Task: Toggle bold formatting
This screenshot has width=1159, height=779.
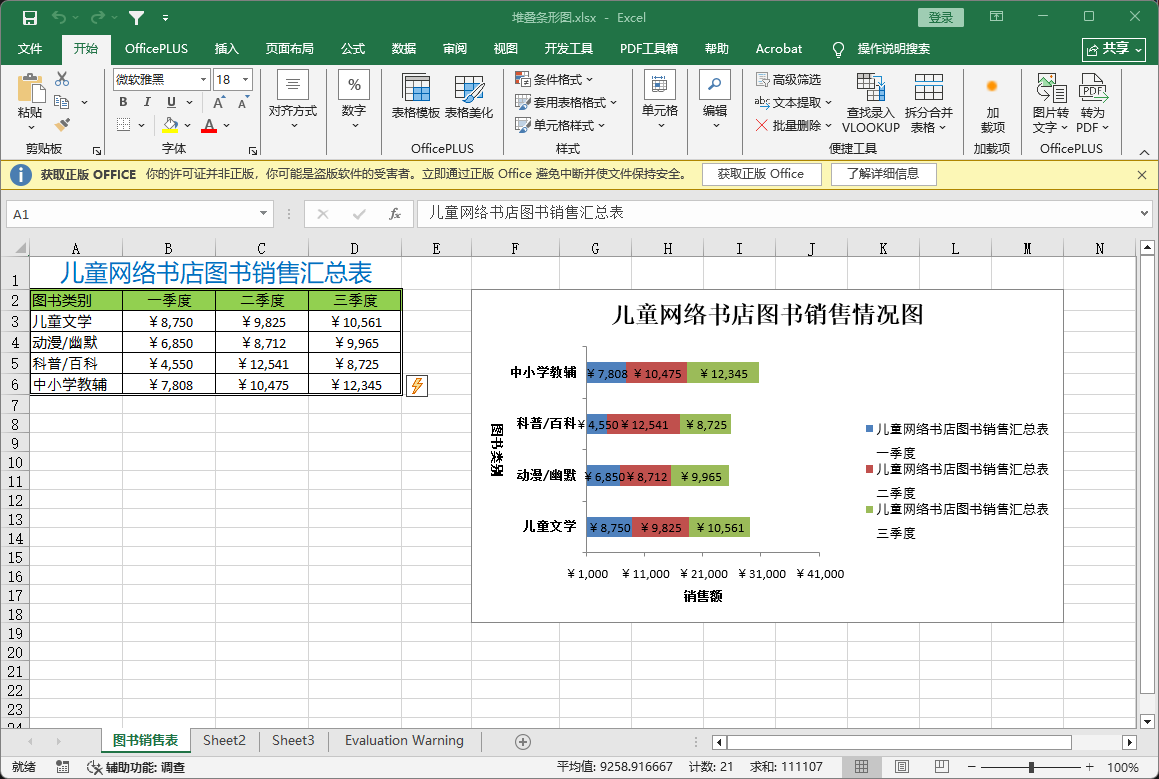Action: pyautogui.click(x=123, y=102)
